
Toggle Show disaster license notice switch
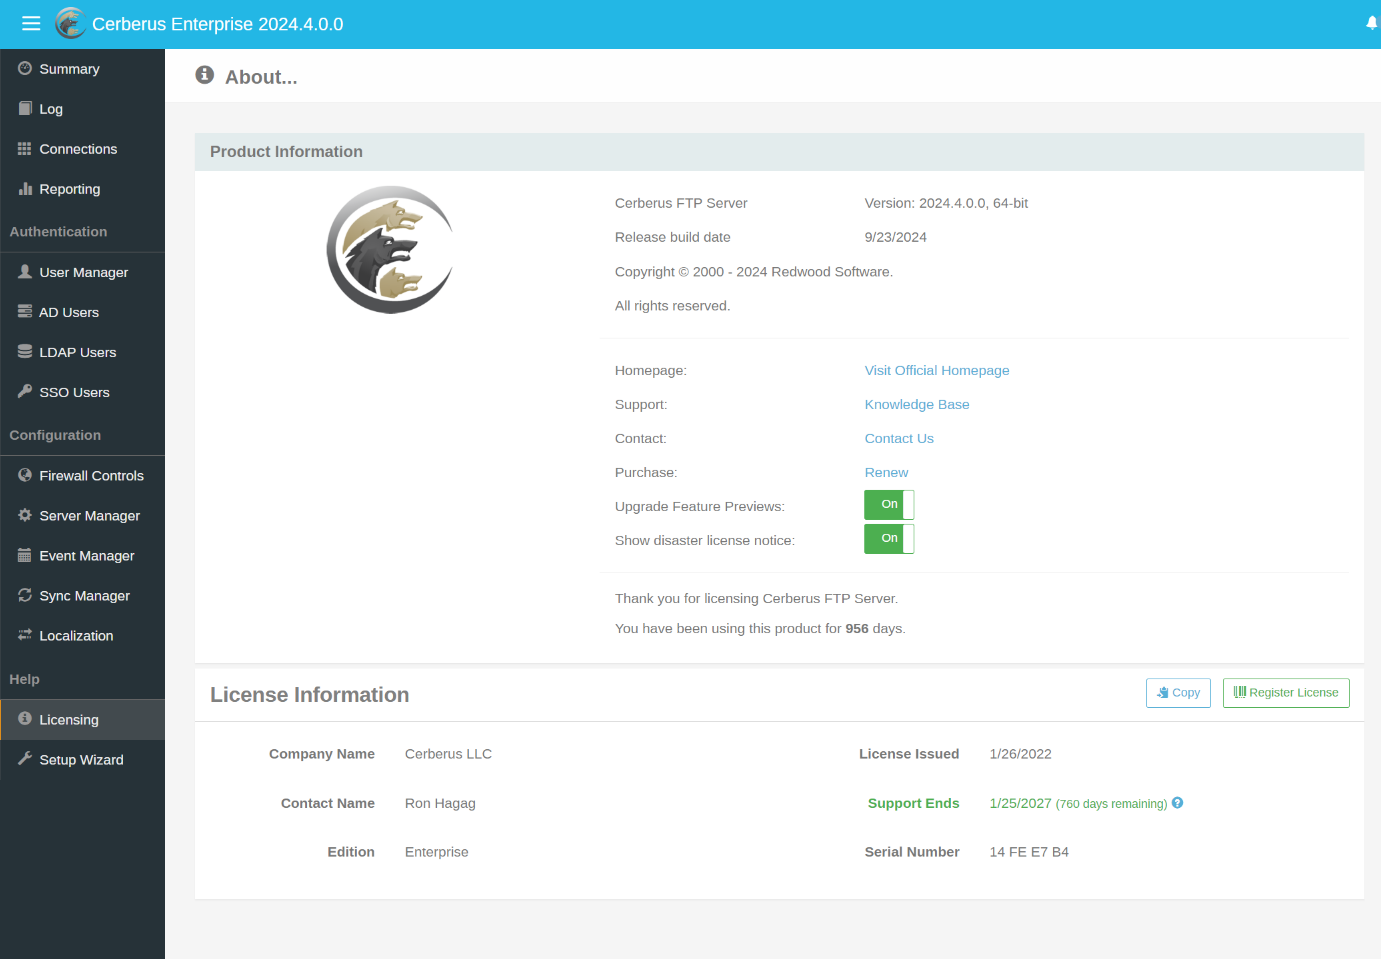pyautogui.click(x=889, y=539)
